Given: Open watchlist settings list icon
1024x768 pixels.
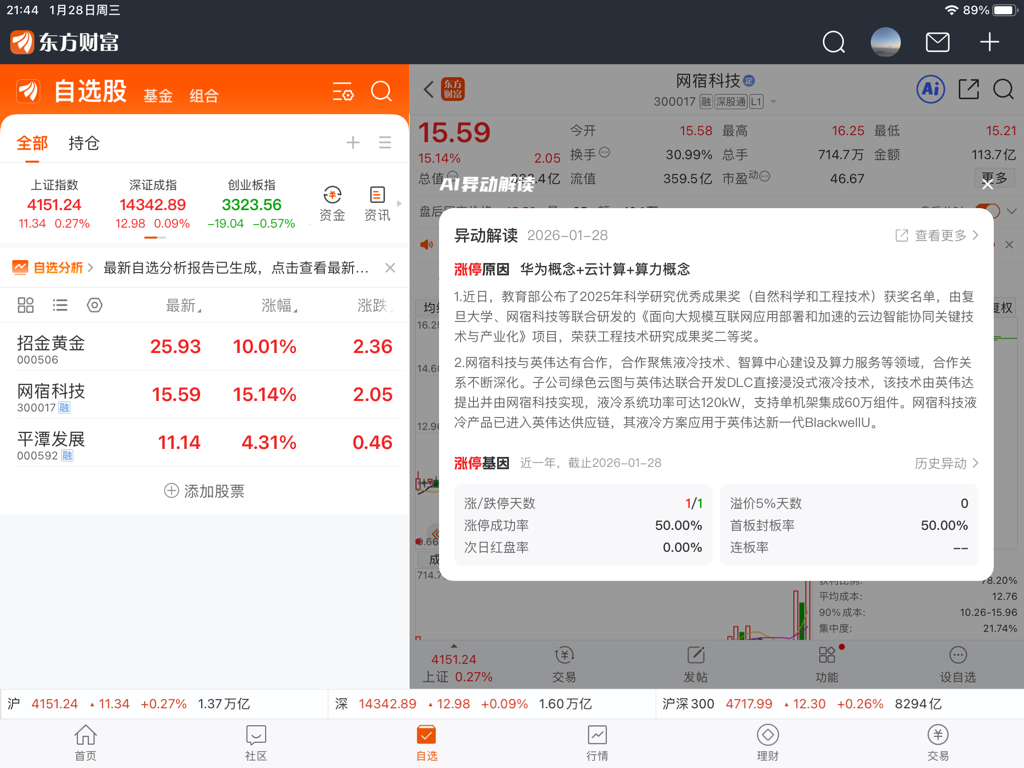Looking at the screenshot, I should 343,91.
